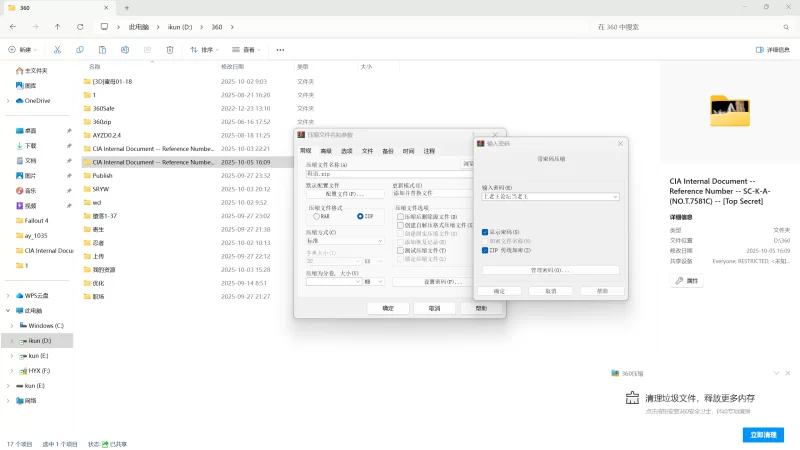The width and height of the screenshot is (800, 450).
Task: Click the Delete trash bin icon
Action: click(x=171, y=49)
